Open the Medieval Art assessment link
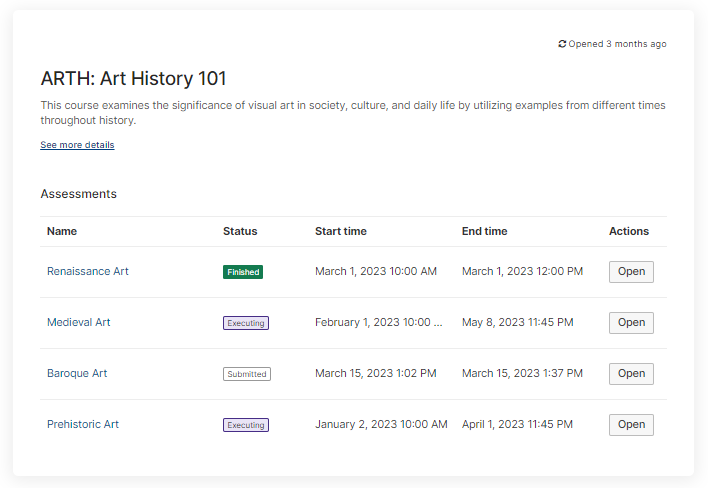The height and width of the screenshot is (488, 708). pyautogui.click(x=79, y=322)
